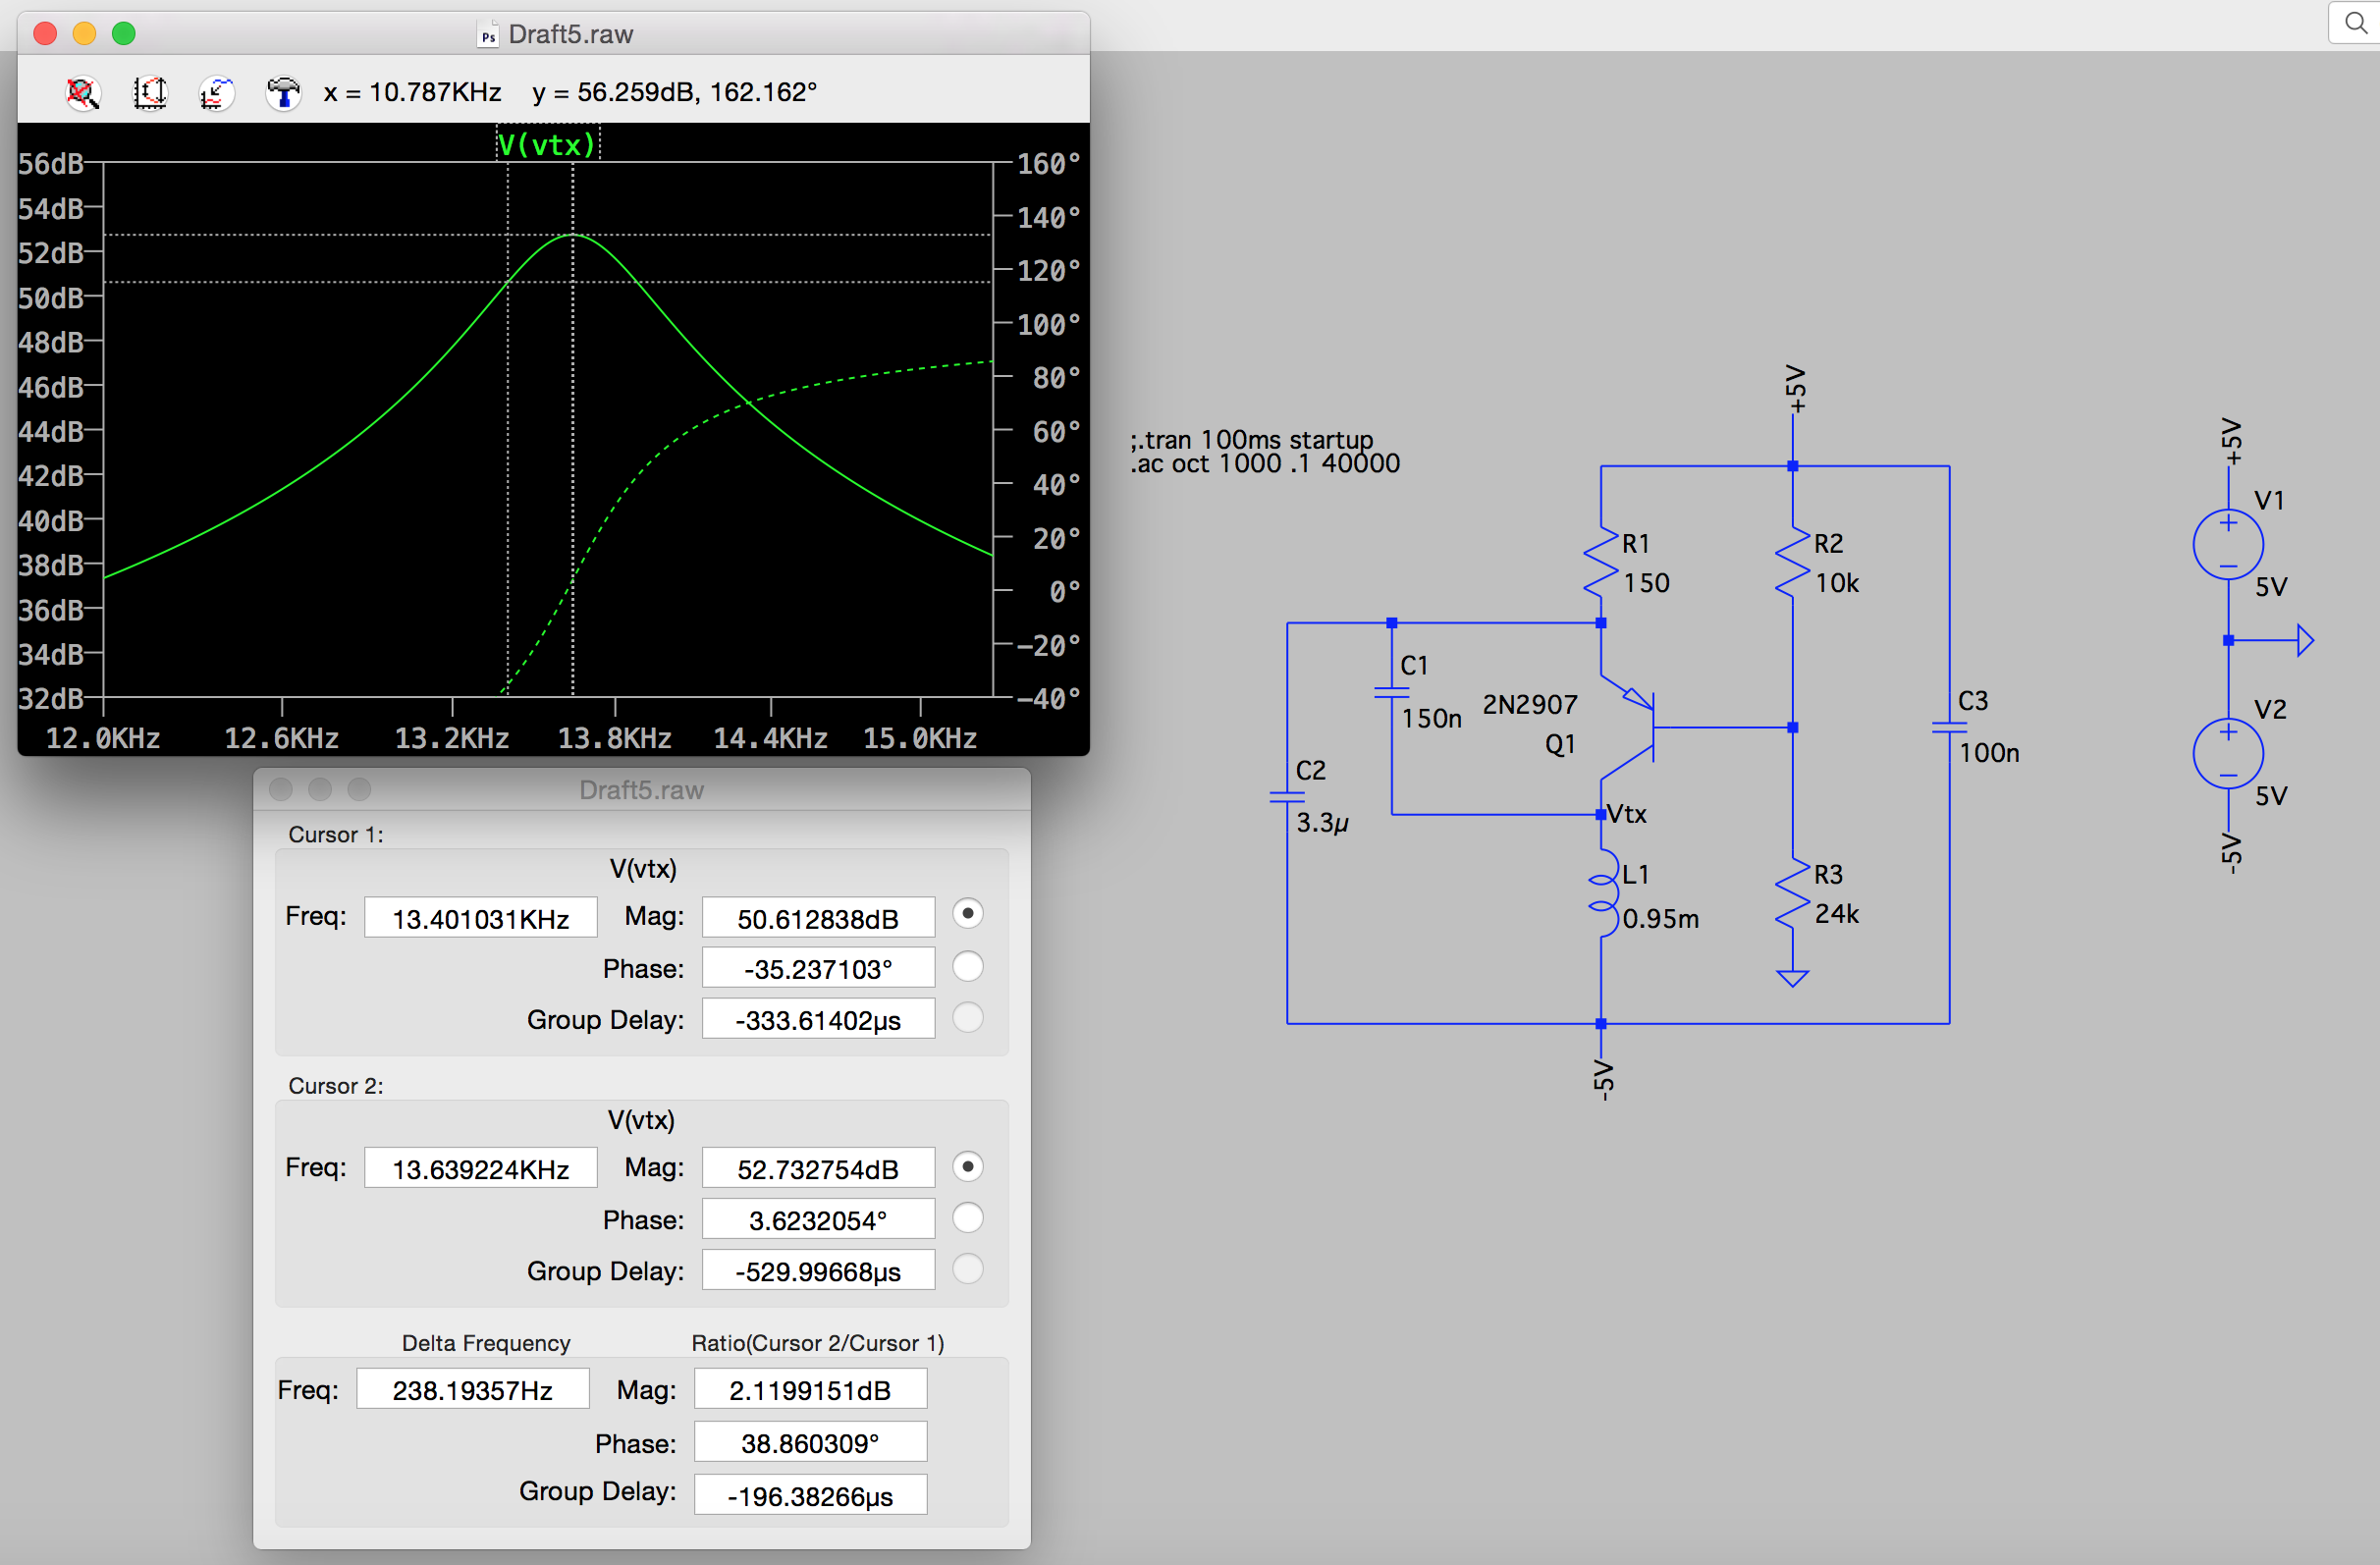Viewport: 2380px width, 1565px height.
Task: Select the 2N2907 transistor Q1 symbol
Action: tap(1630, 728)
